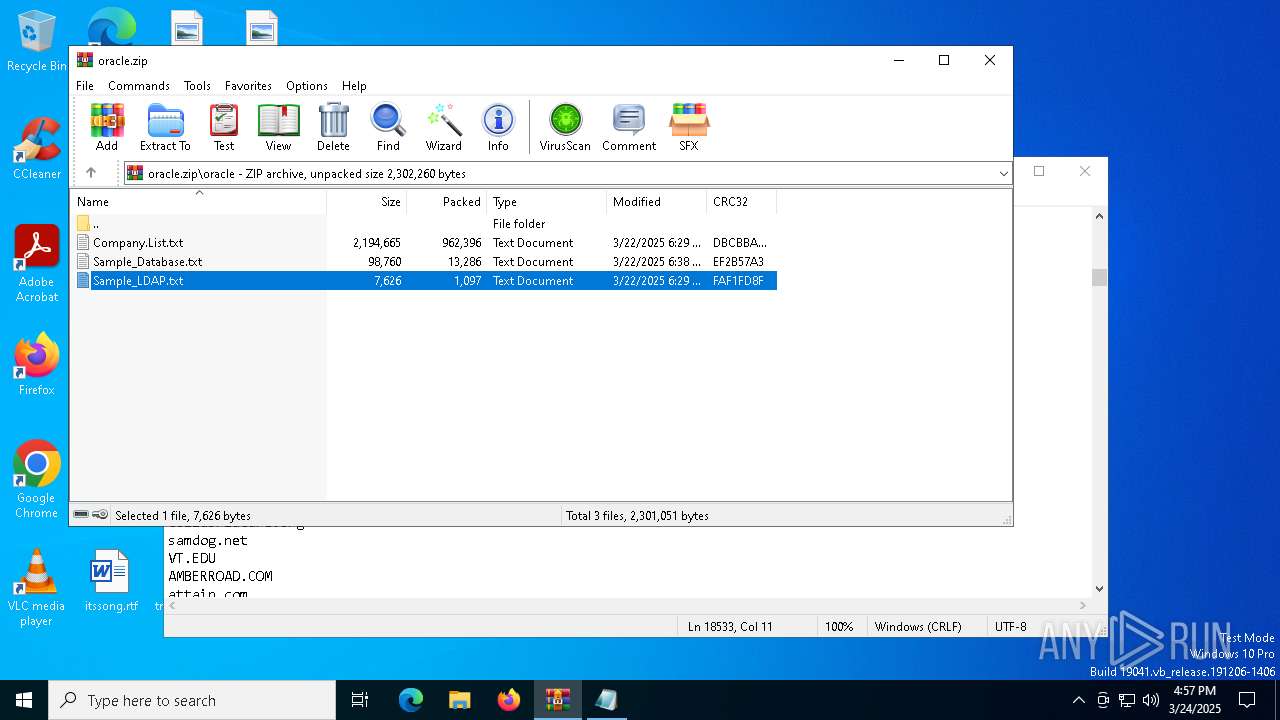The image size is (1280, 720).
Task: Show hidden system tray icons chevron
Action: click(x=1078, y=700)
